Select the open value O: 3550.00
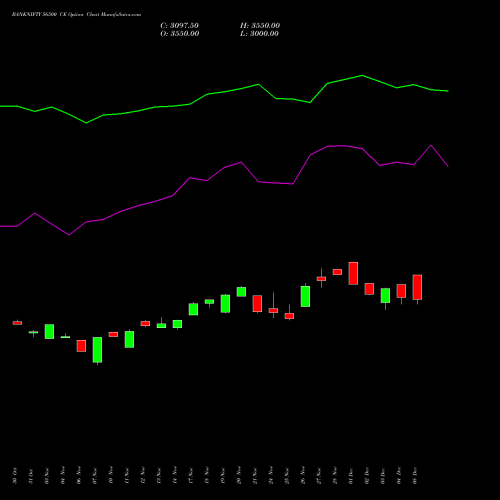The width and height of the screenshot is (500, 500). tap(180, 34)
